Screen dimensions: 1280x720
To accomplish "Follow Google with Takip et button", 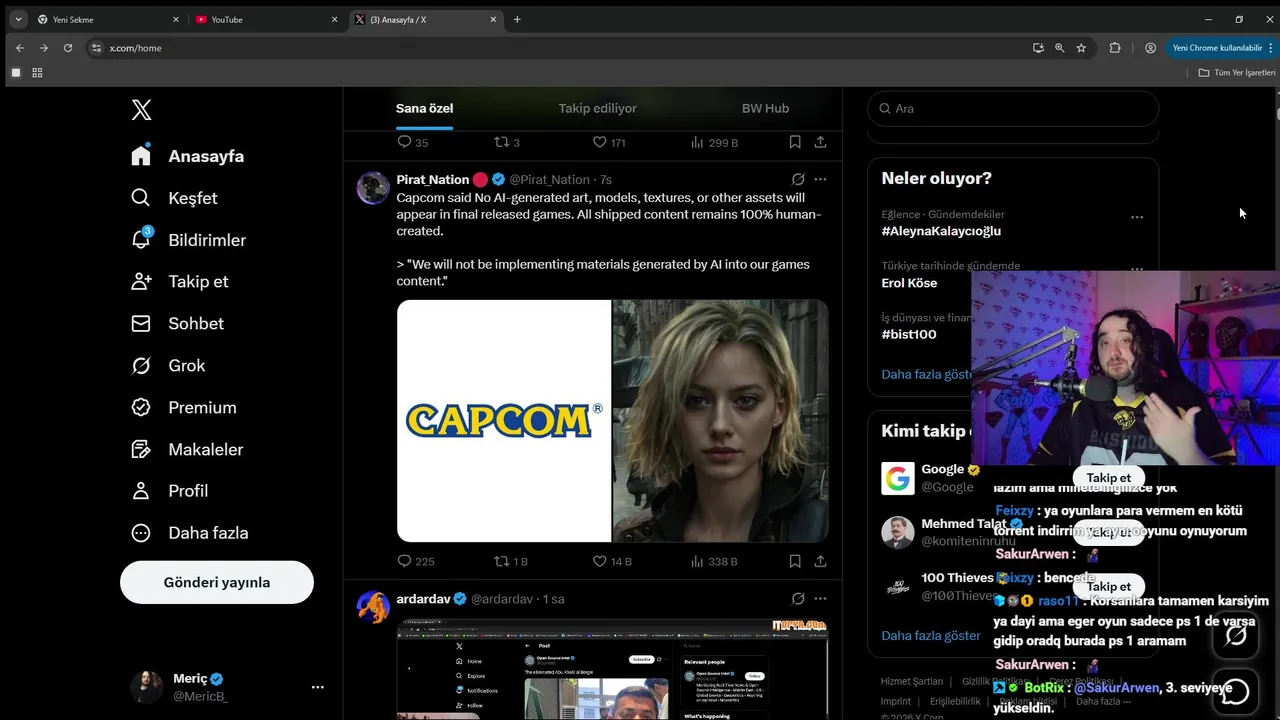I will (x=1109, y=478).
